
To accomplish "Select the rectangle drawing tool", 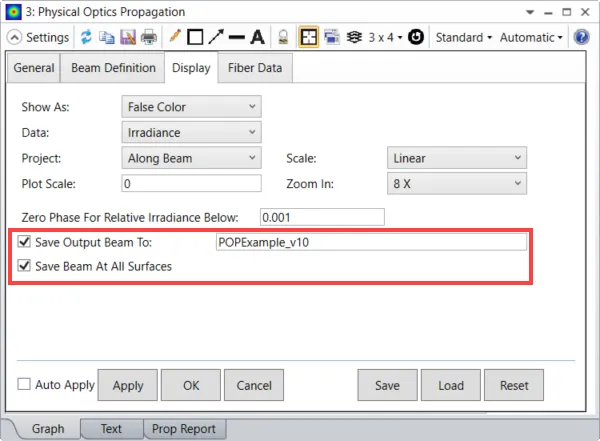I will click(195, 37).
